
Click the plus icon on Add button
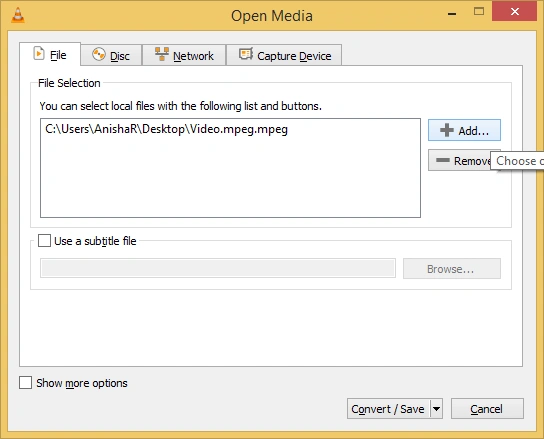tap(447, 130)
